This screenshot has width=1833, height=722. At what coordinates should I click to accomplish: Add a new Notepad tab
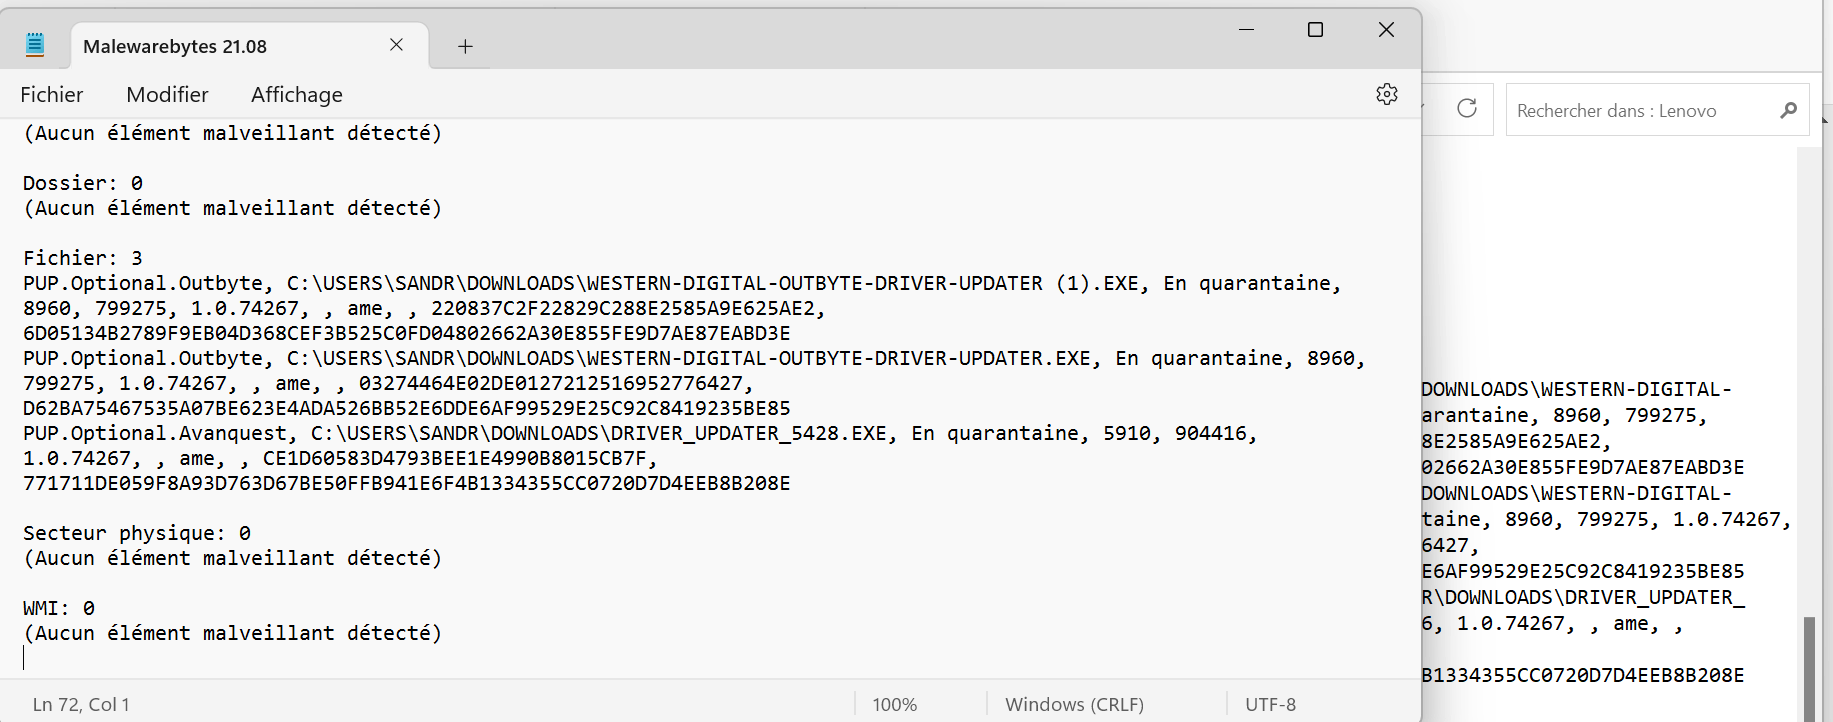pos(465,46)
